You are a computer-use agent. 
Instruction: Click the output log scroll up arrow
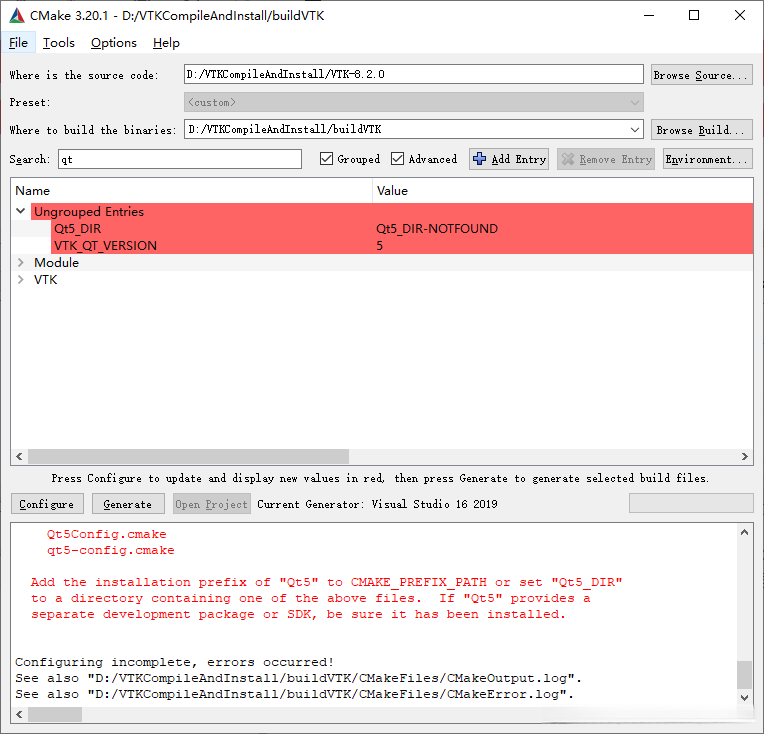(x=744, y=532)
